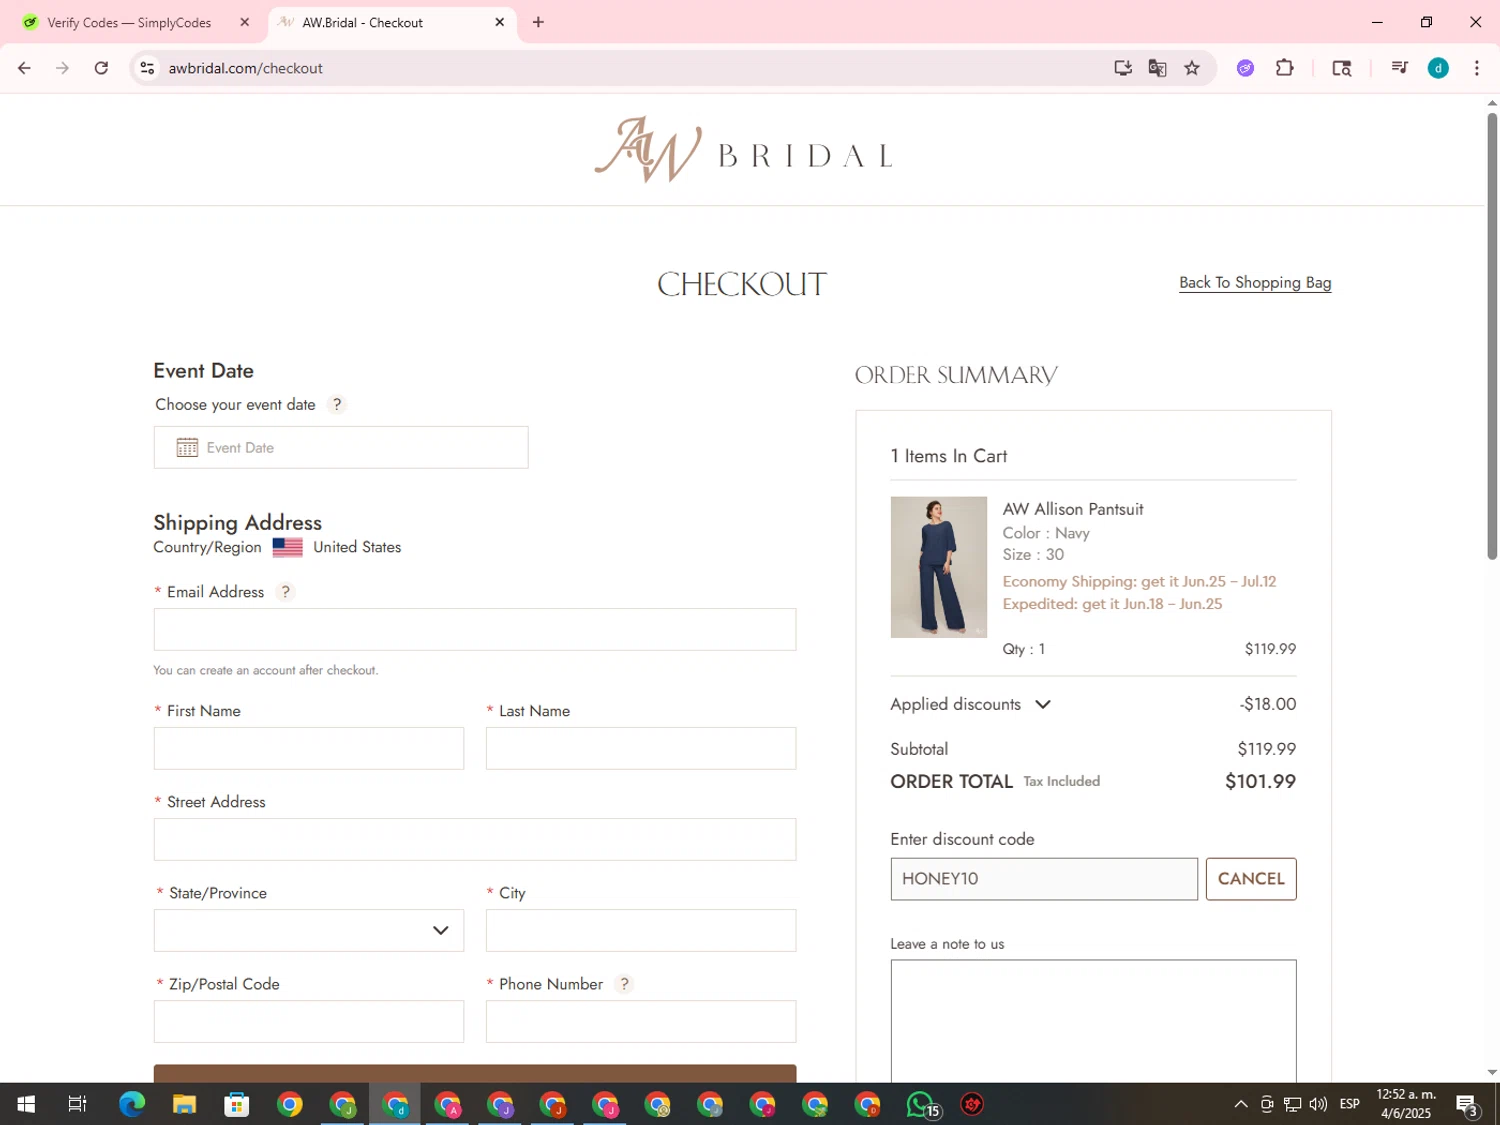The height and width of the screenshot is (1125, 1500).
Task: Open the notification center icon
Action: point(1467,1104)
